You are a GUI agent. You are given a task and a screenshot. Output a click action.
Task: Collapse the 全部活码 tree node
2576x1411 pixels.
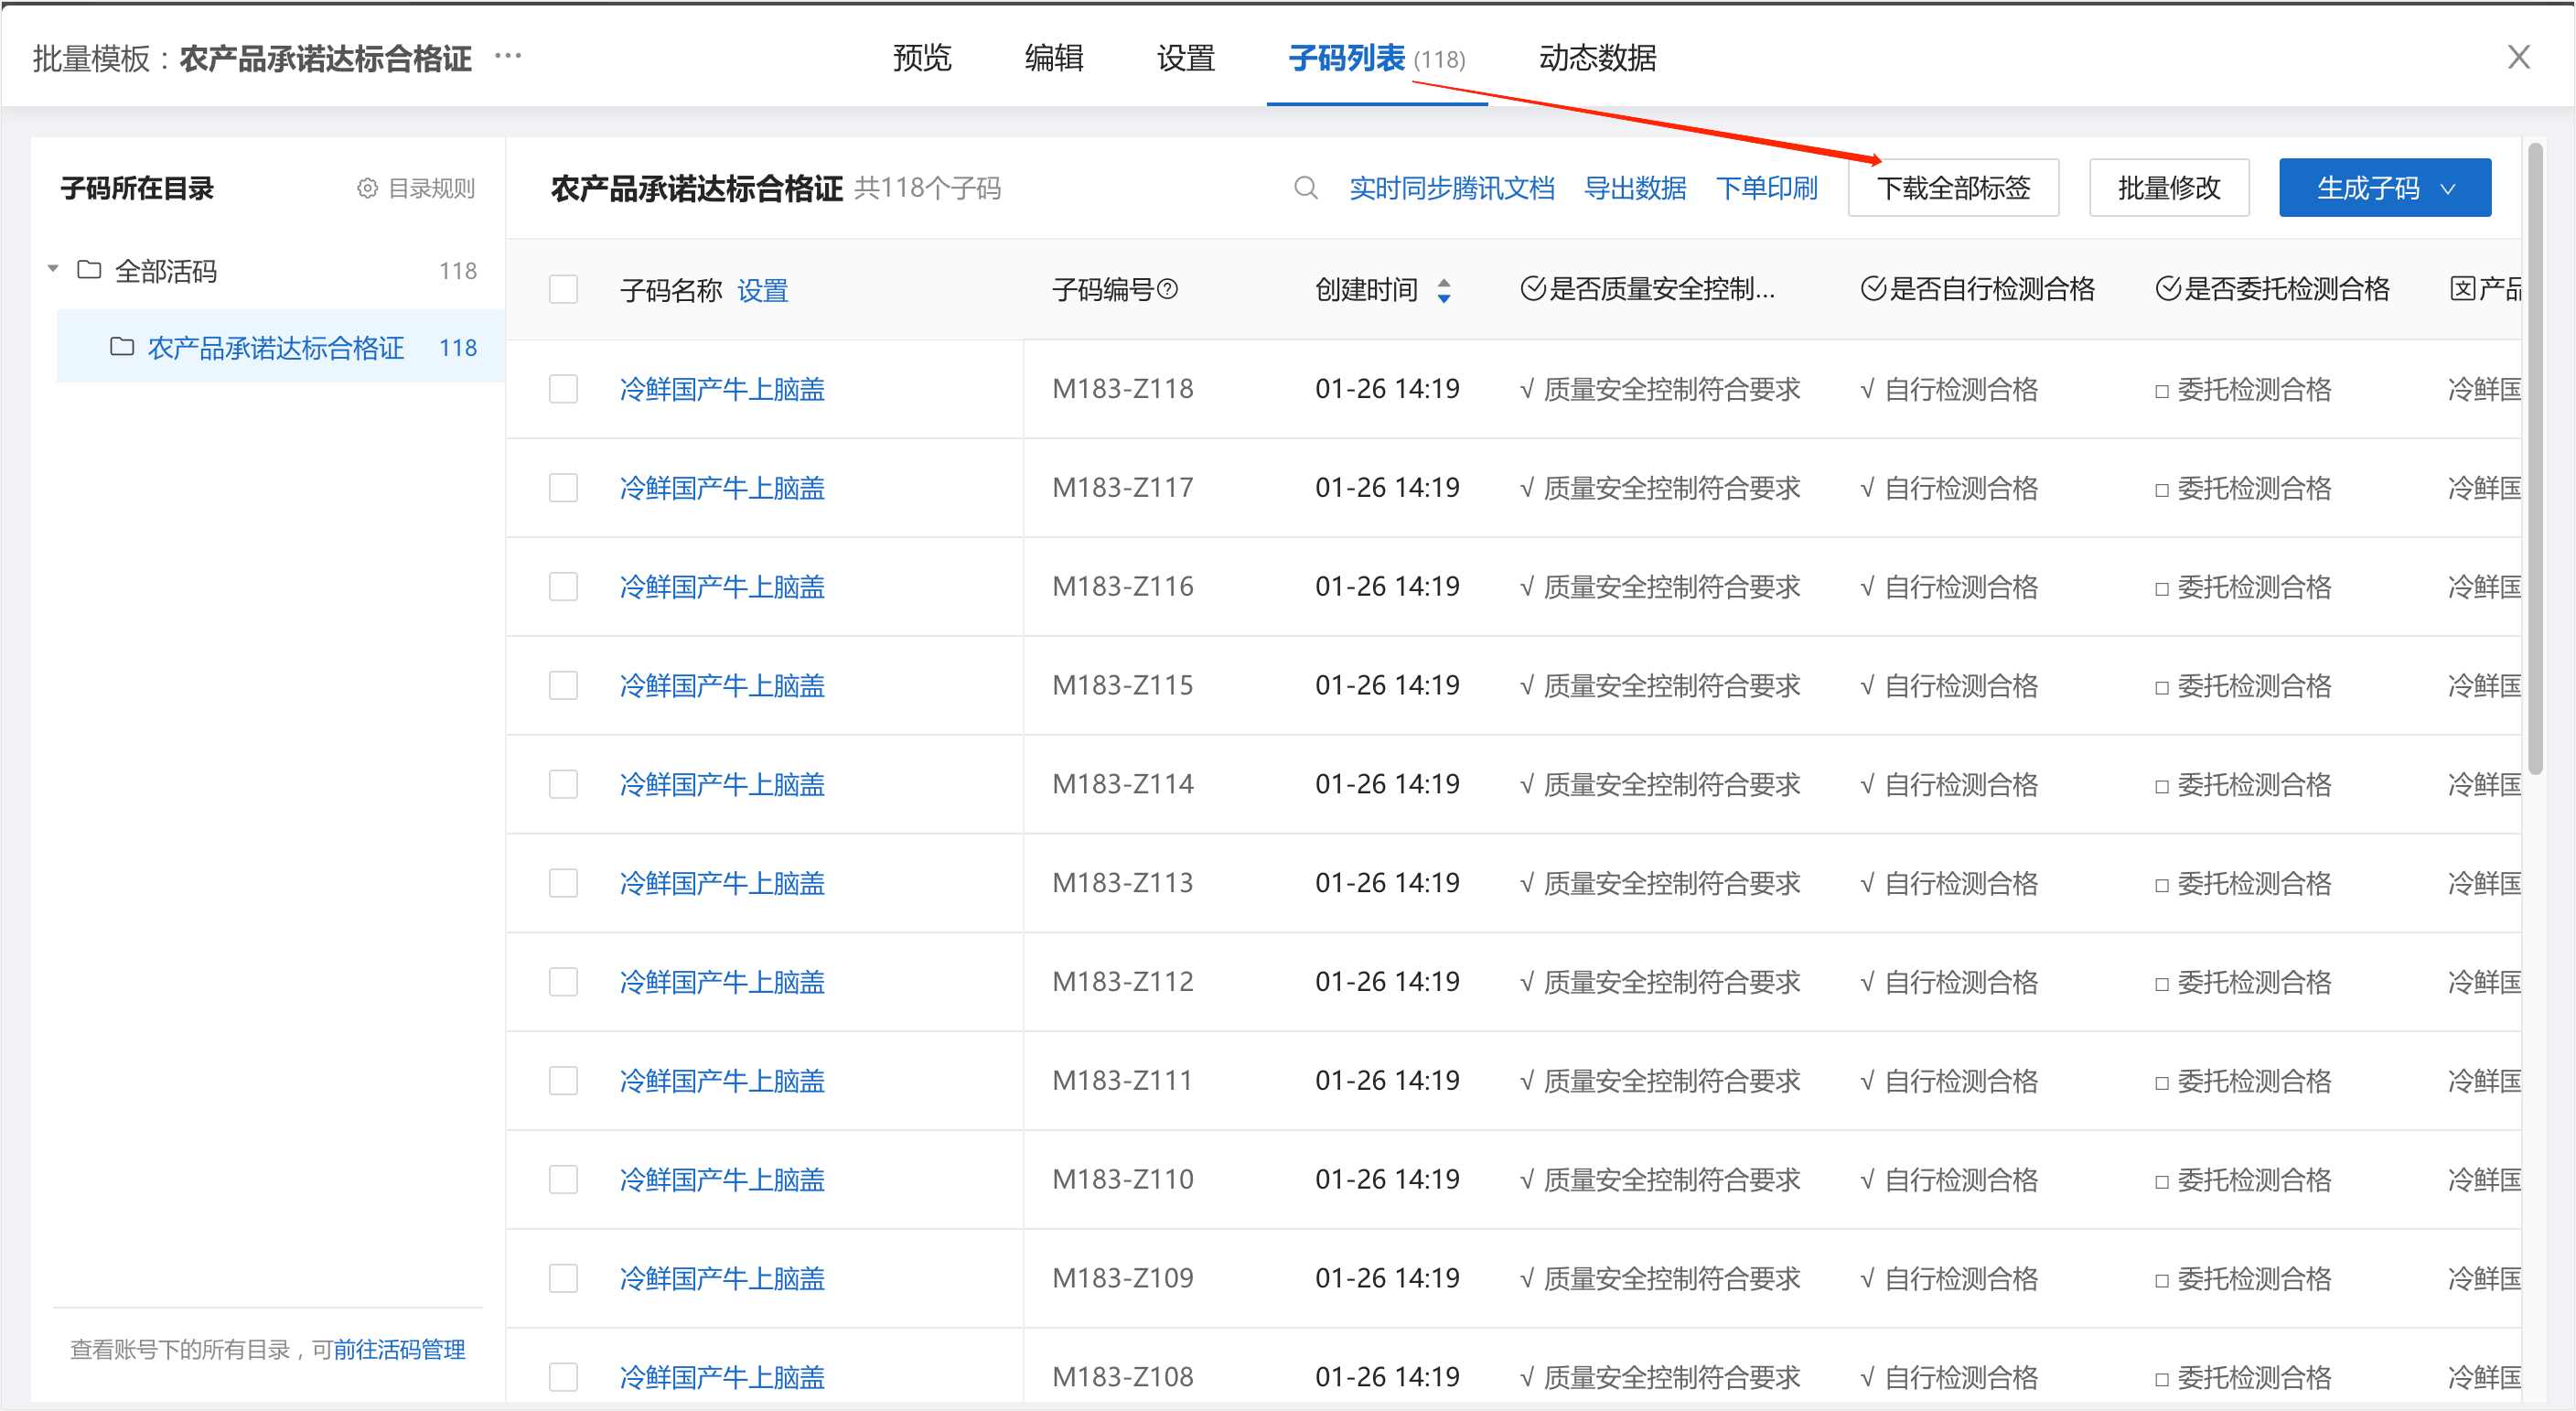tap(53, 269)
